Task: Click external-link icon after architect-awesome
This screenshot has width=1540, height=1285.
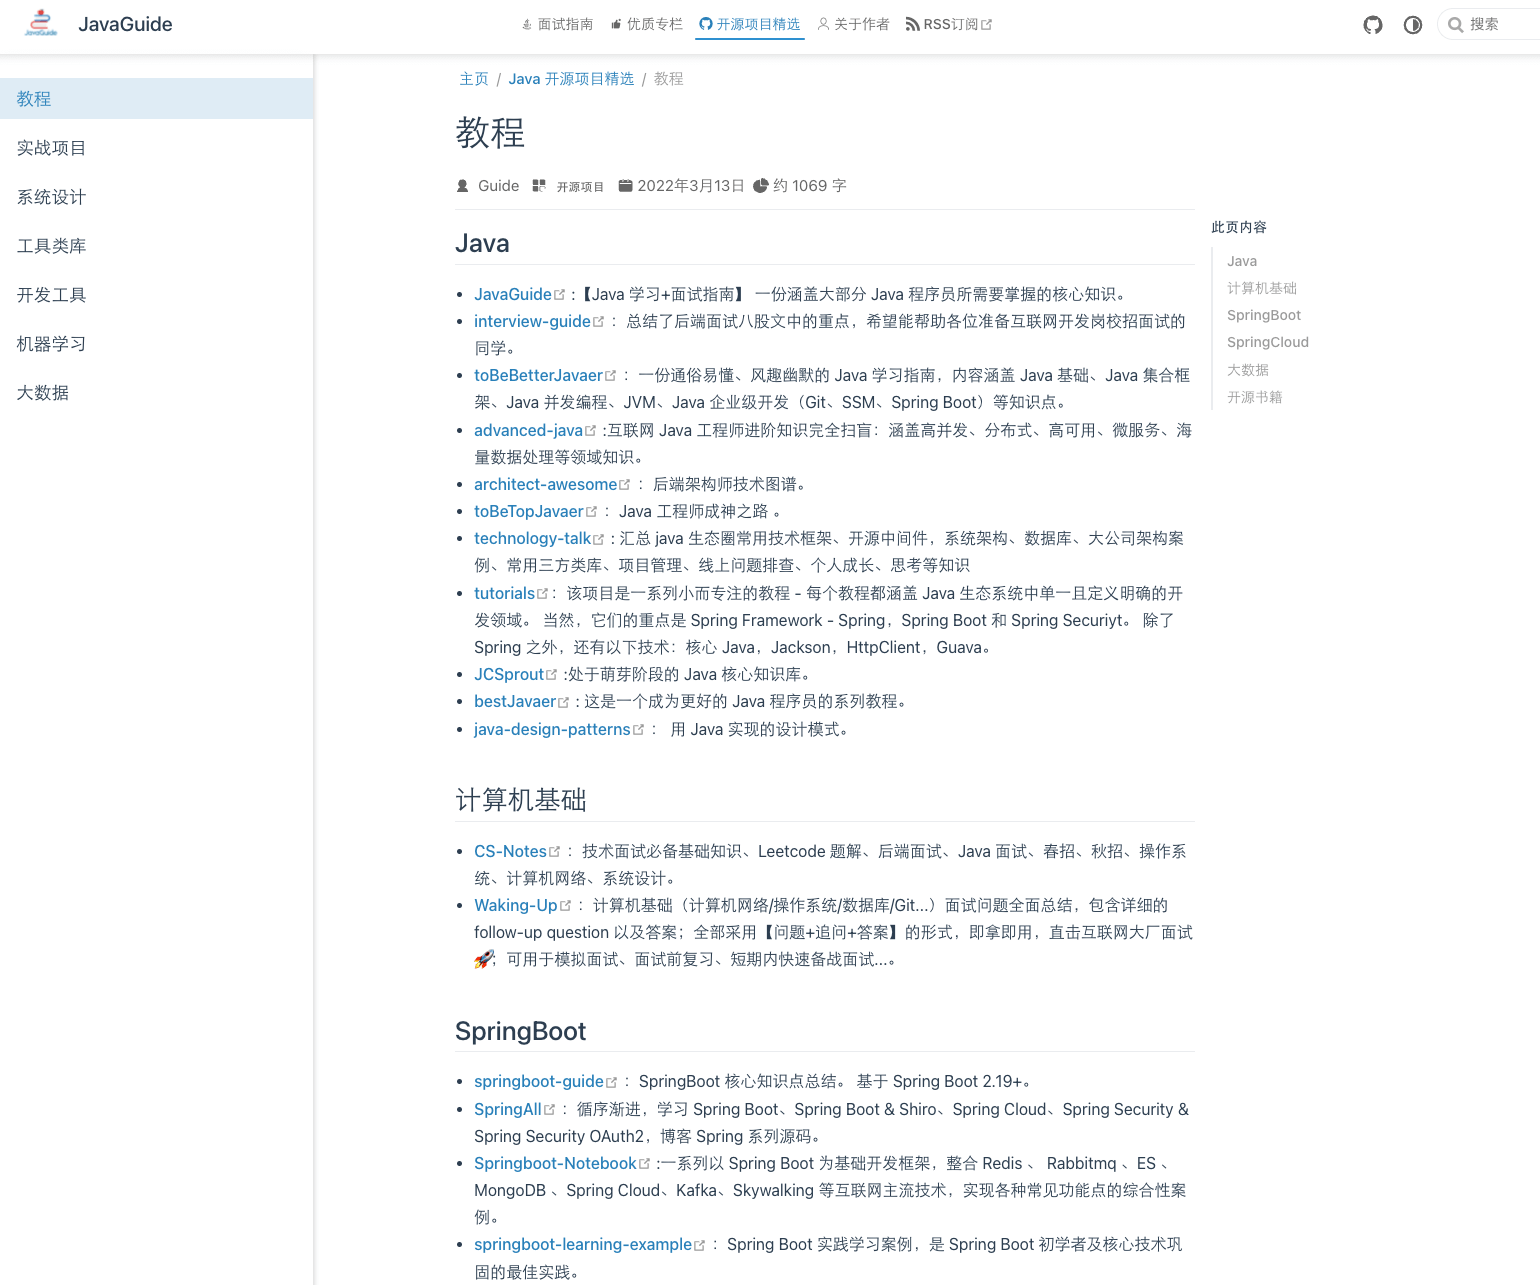Action: point(625,485)
